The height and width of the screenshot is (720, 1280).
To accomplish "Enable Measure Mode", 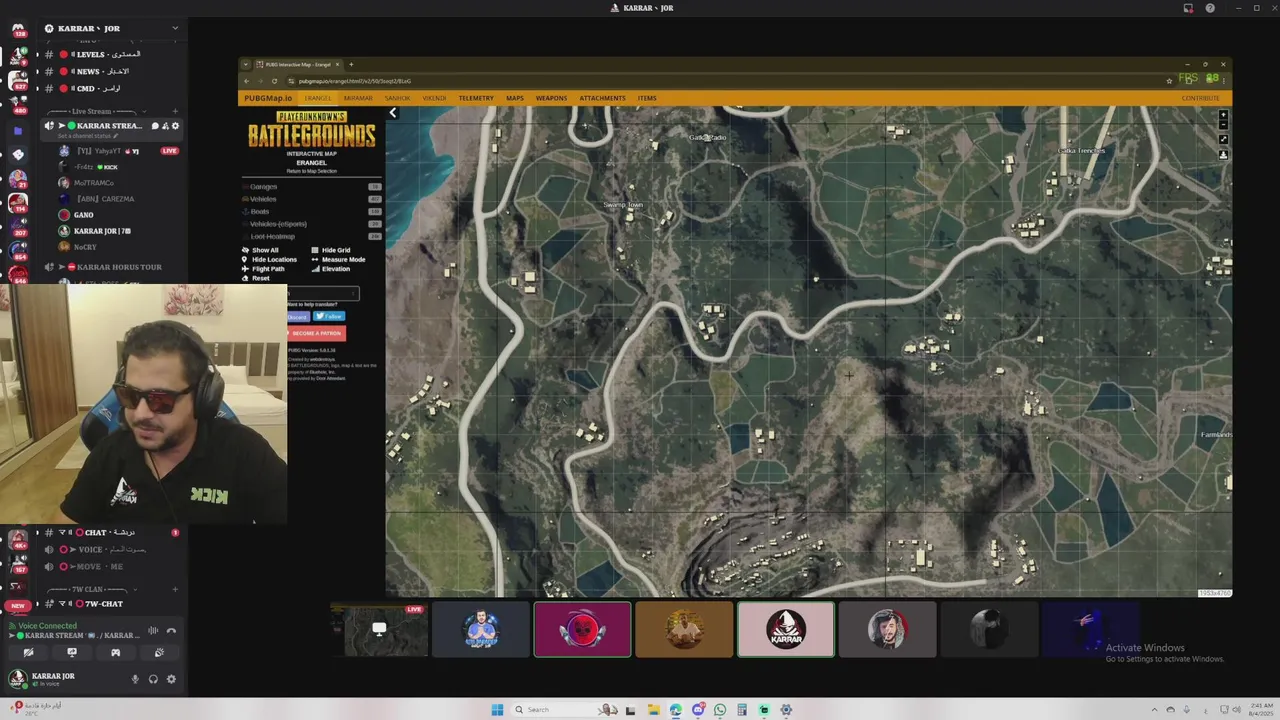I will 338,260.
